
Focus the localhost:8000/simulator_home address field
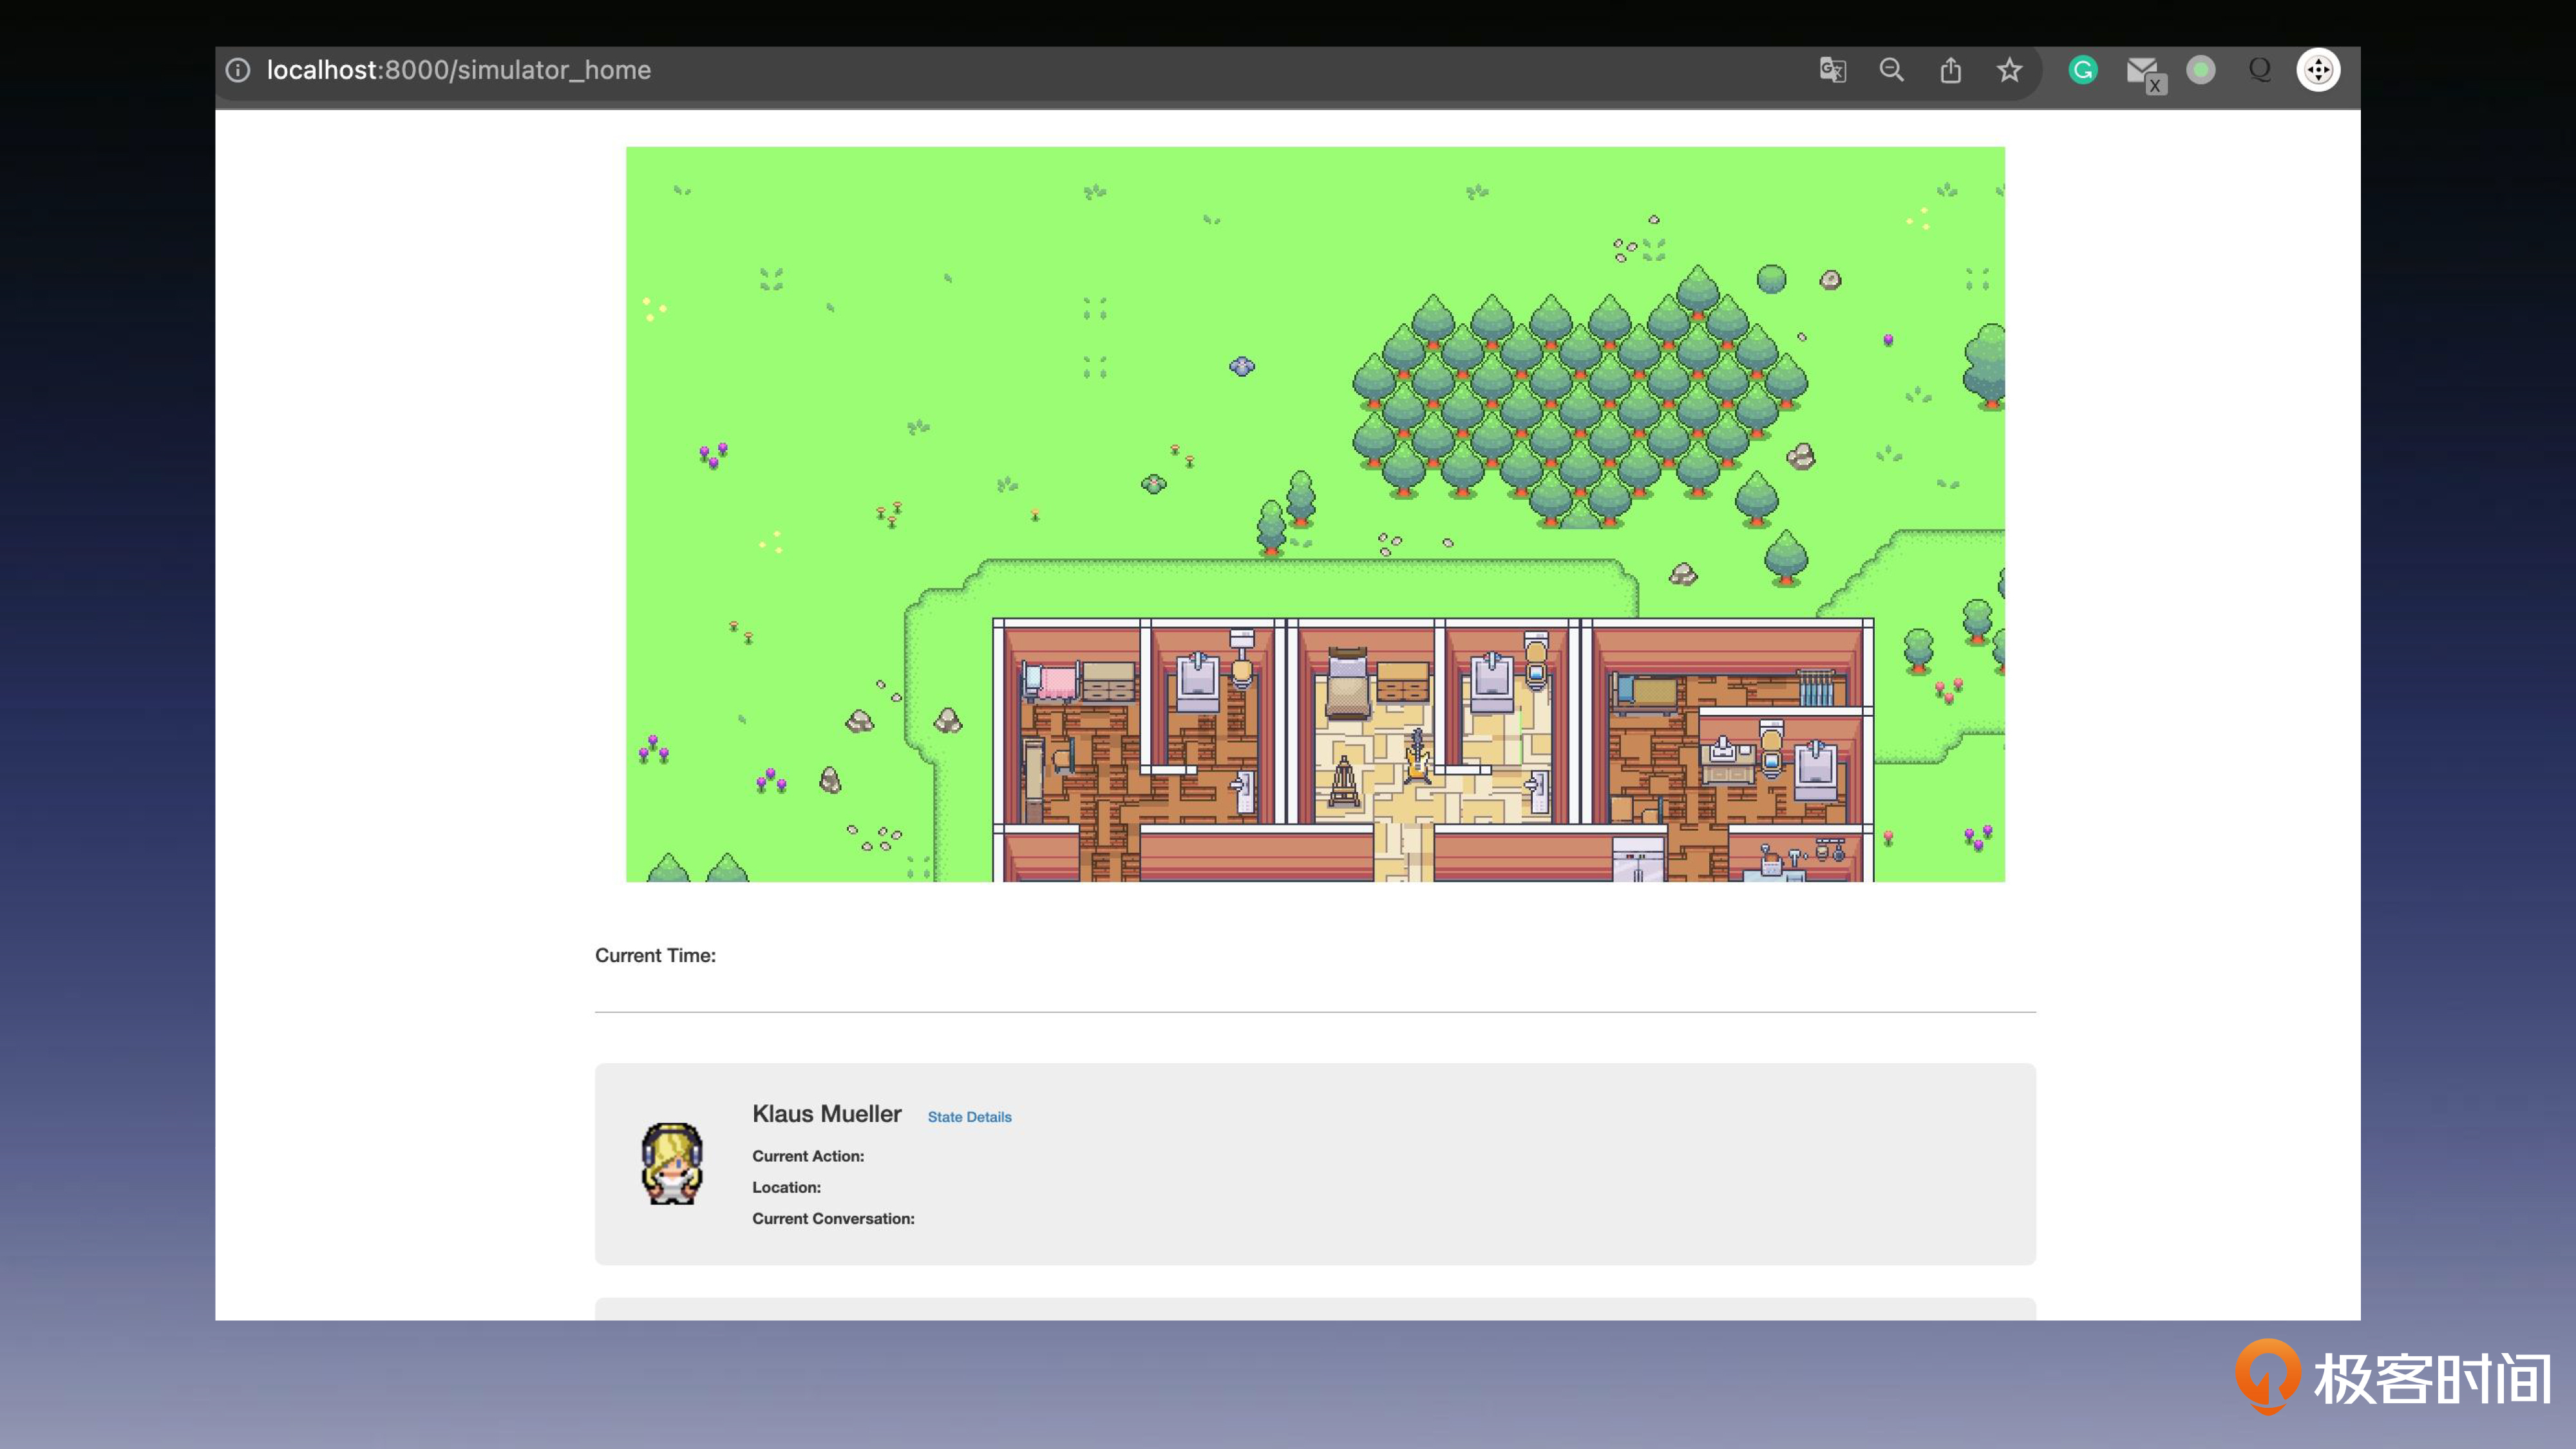click(458, 70)
